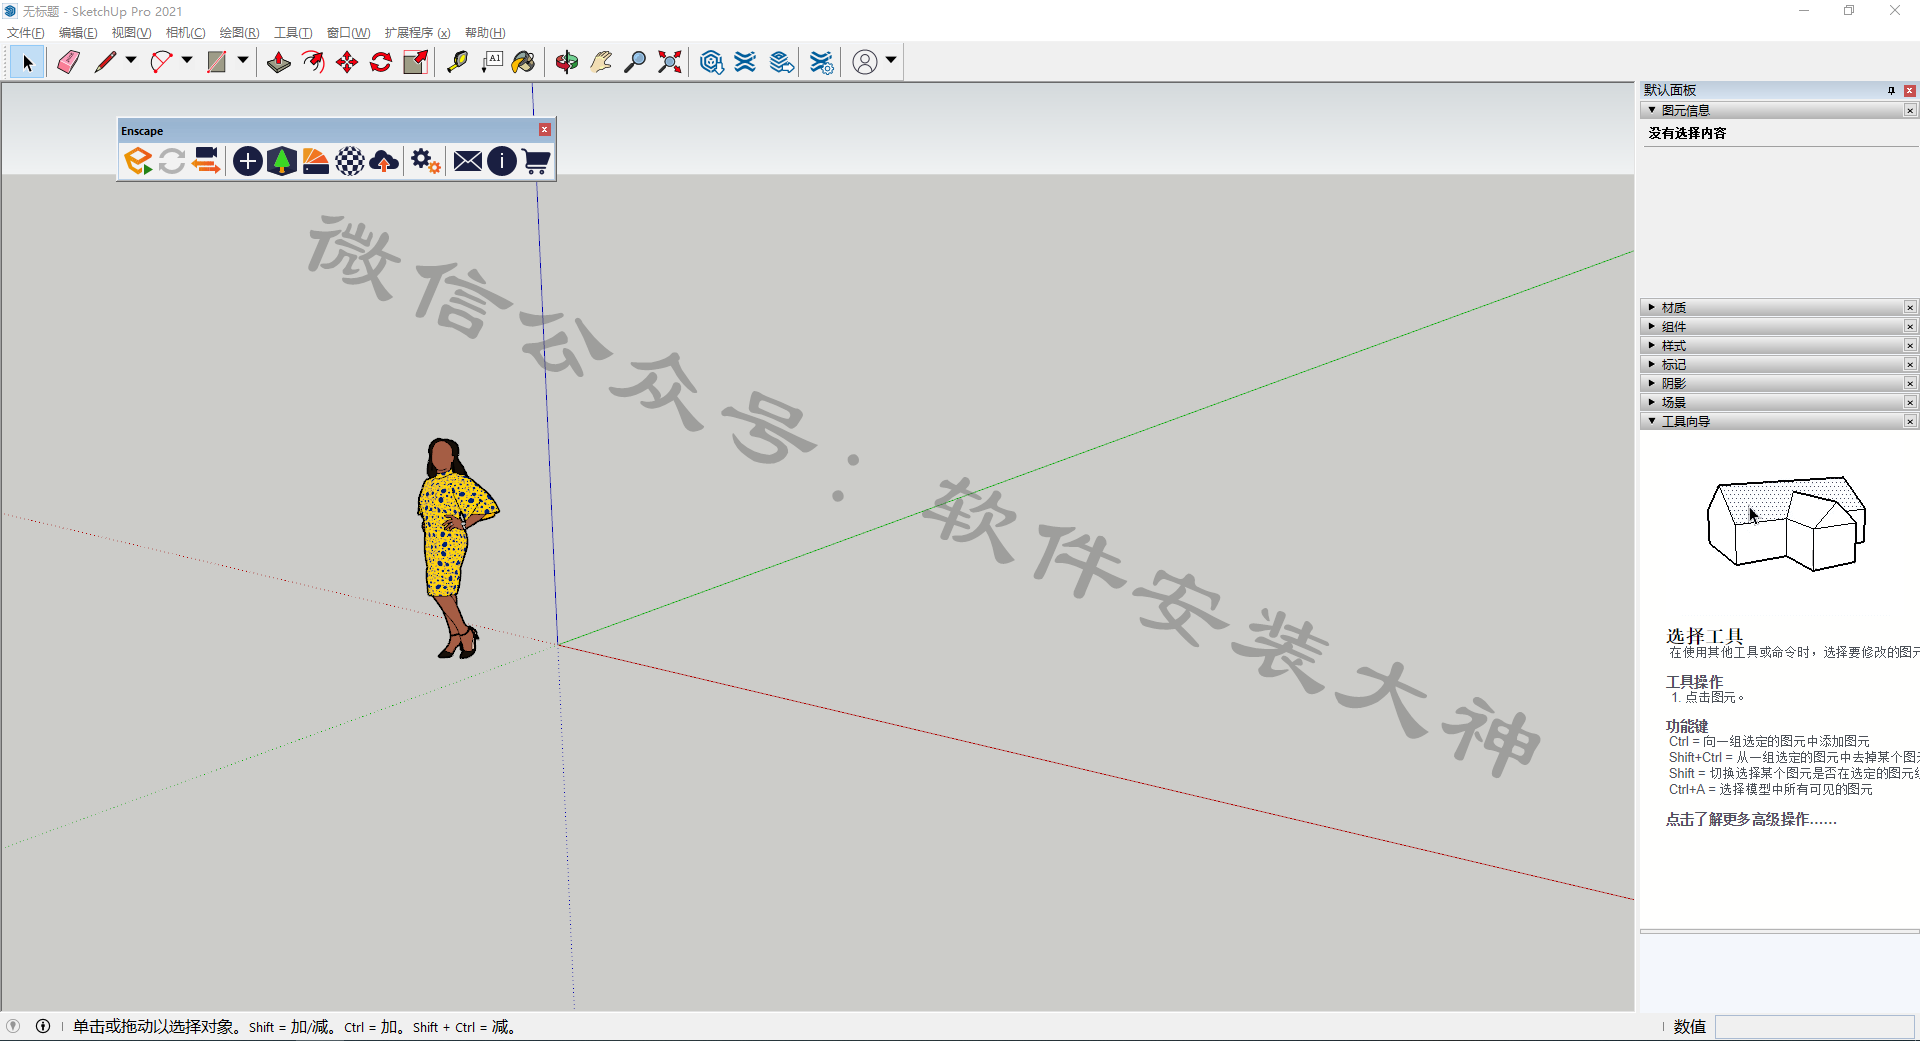Open the account dropdown arrow
Image resolution: width=1920 pixels, height=1041 pixels.
[x=890, y=61]
